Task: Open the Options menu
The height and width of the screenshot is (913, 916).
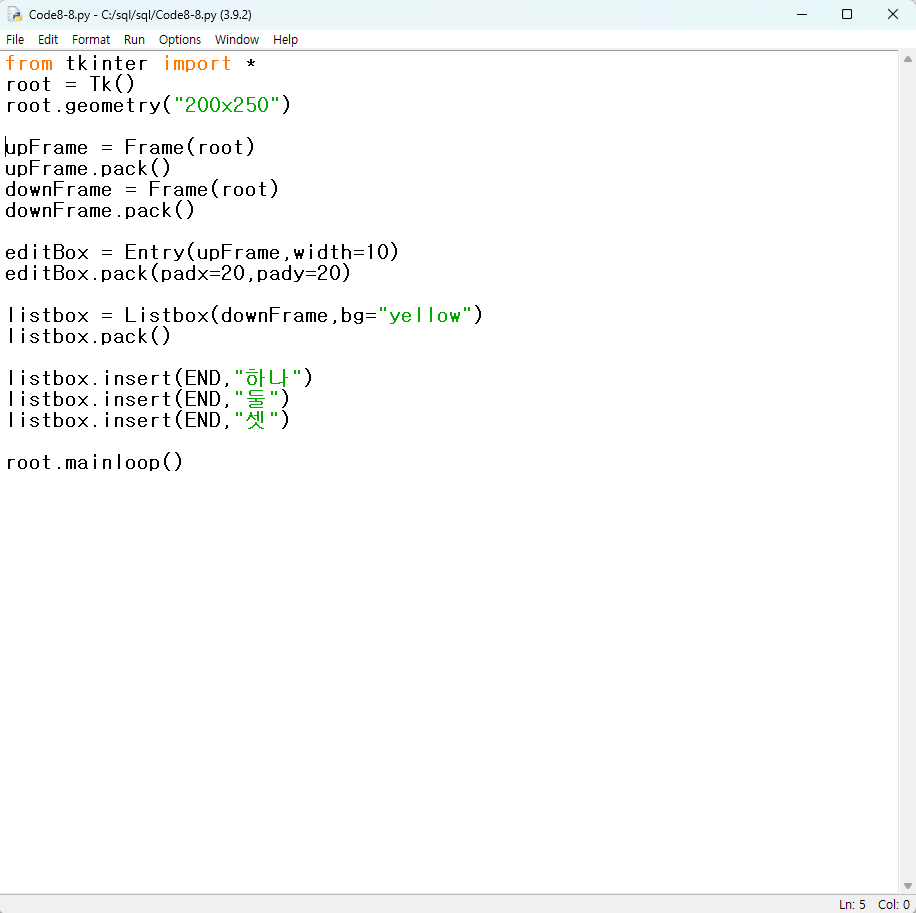Action: tap(179, 40)
